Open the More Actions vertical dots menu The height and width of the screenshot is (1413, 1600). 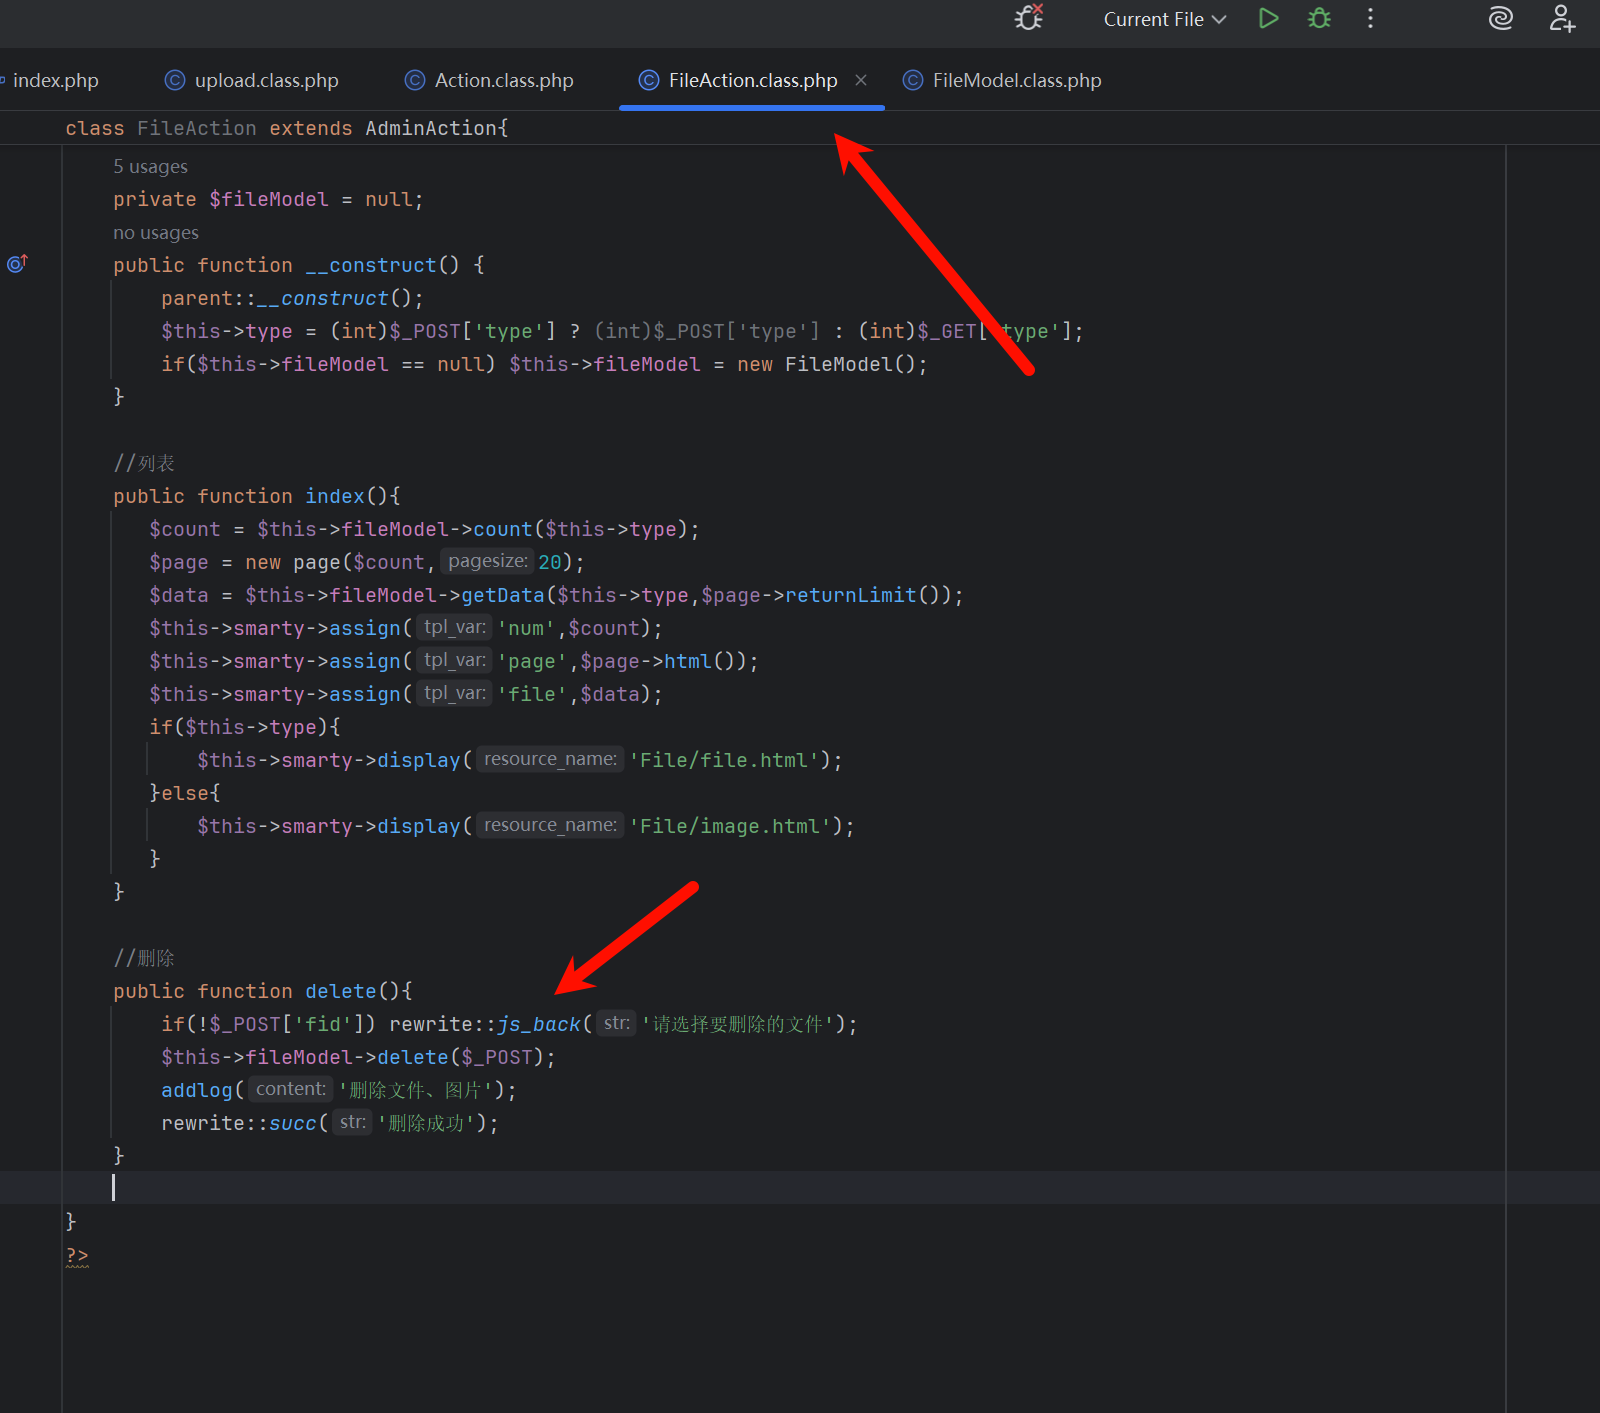coord(1370,18)
